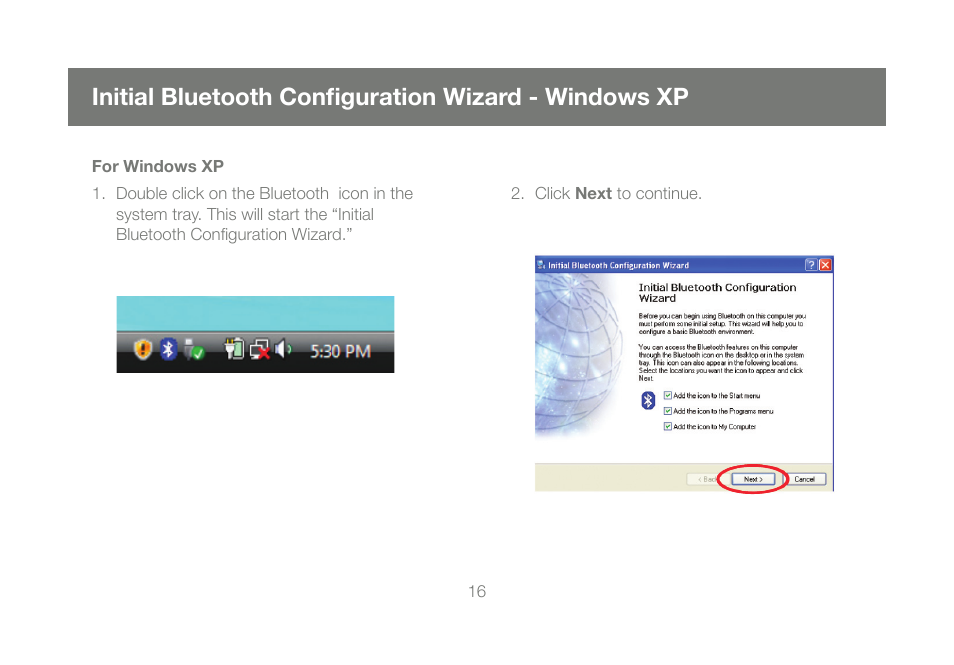954x665 pixels.
Task: Click the disconnected network tray icon
Action: pos(260,349)
